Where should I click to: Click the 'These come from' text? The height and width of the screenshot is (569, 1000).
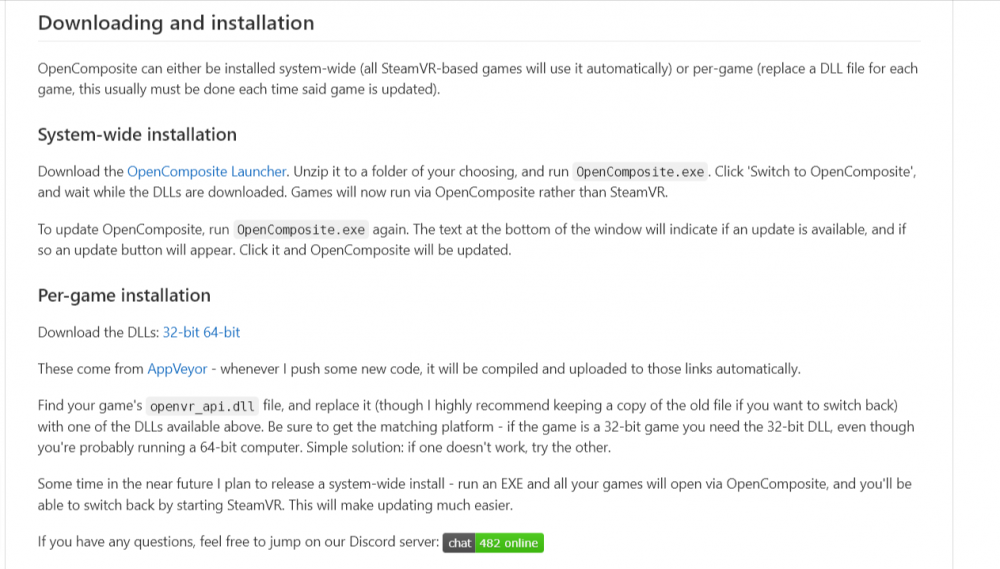point(90,369)
